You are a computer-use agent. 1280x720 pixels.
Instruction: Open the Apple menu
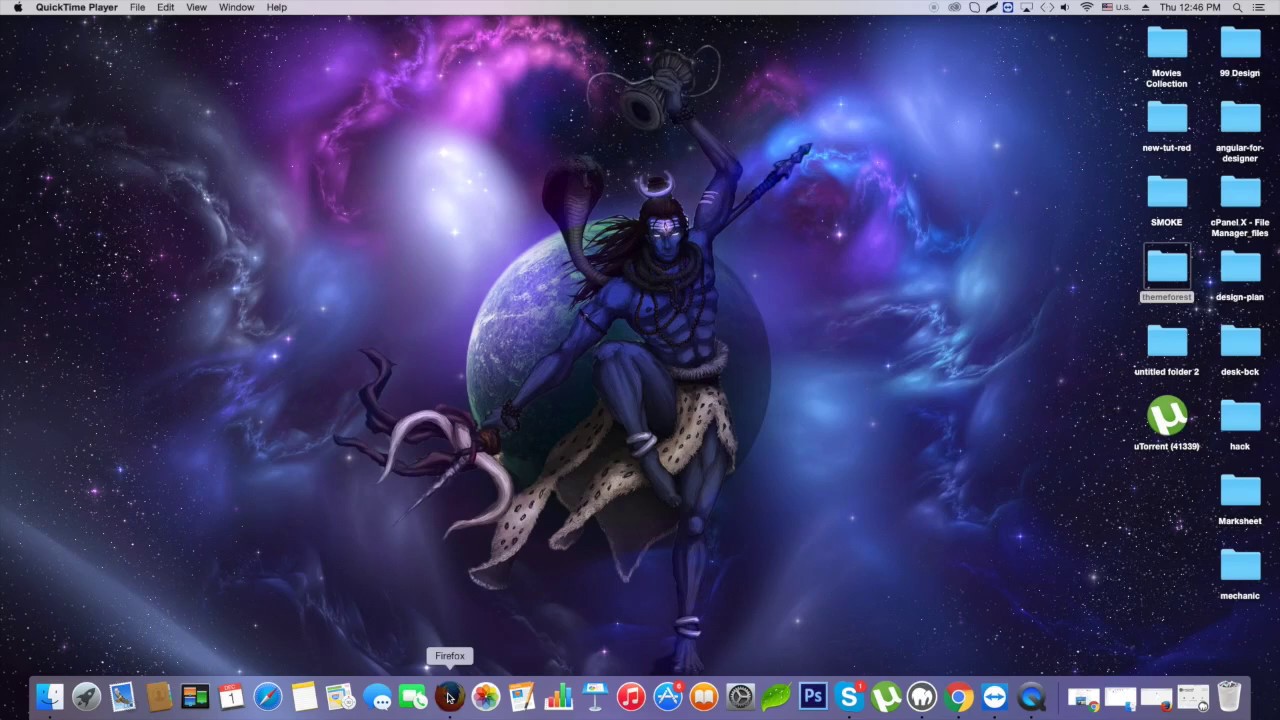(17, 7)
